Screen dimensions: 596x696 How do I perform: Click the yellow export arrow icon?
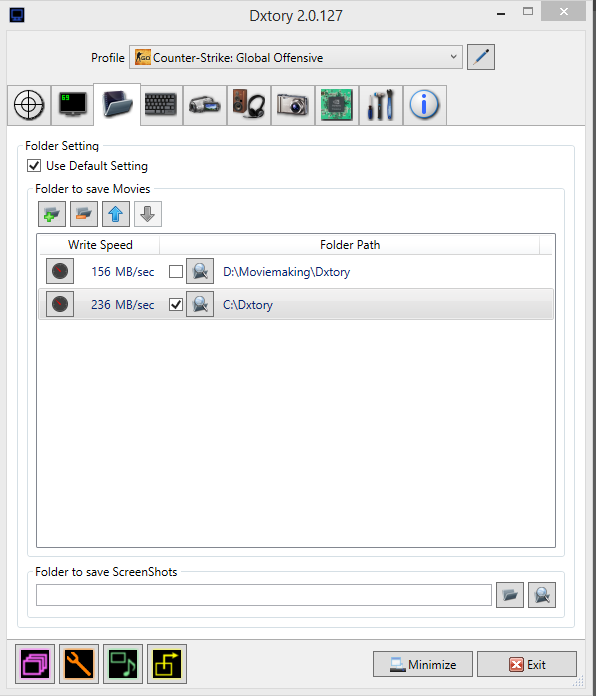[167, 664]
